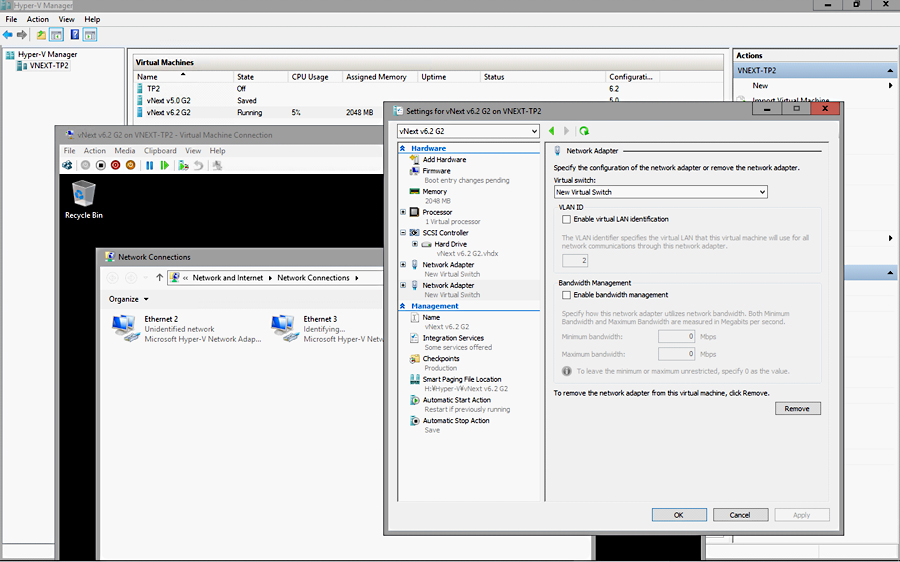Viewport: 900px width, 562px height.
Task: Click the next arrow in Settings dialog
Action: click(567, 131)
